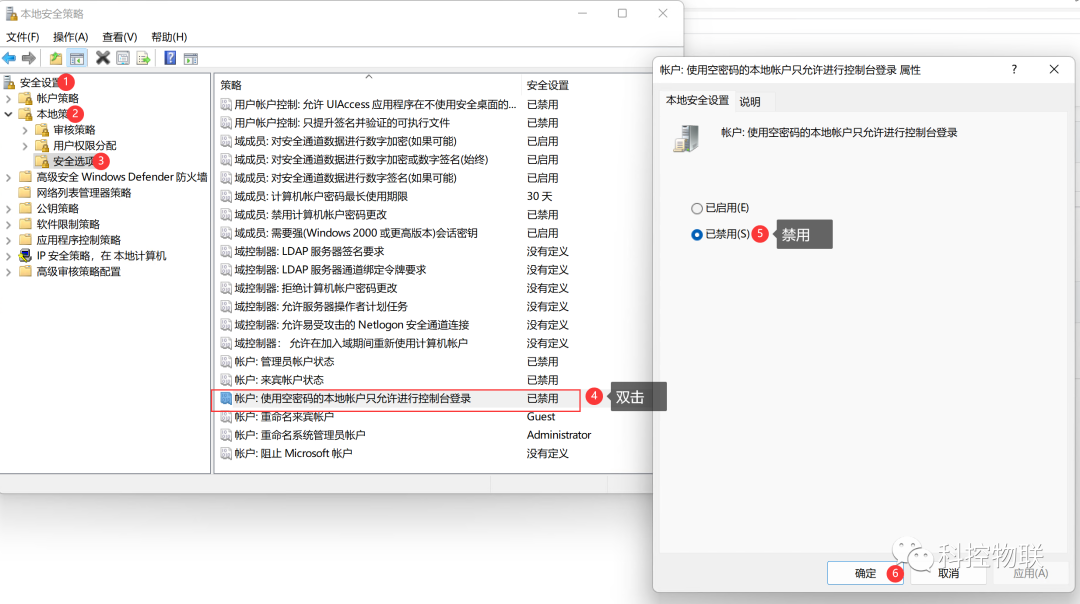
Task: Click the Delete (X) toolbar icon
Action: [x=103, y=57]
